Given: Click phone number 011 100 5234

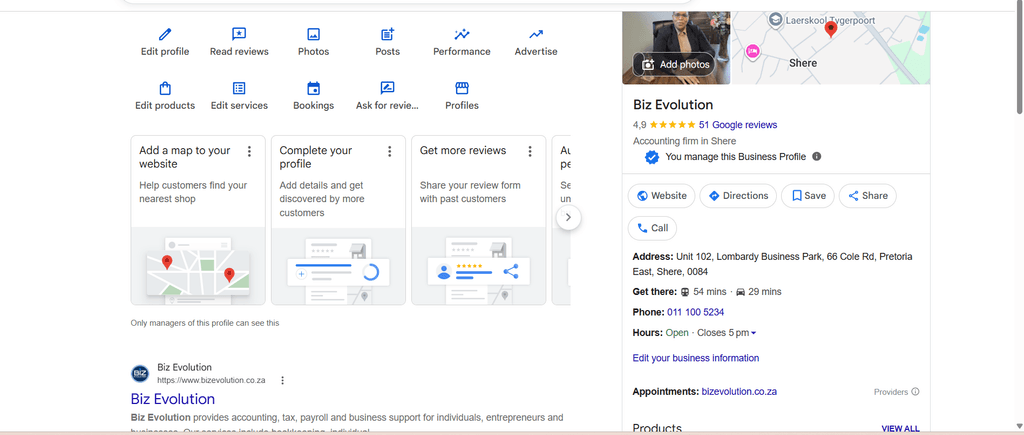Looking at the screenshot, I should (x=696, y=312).
